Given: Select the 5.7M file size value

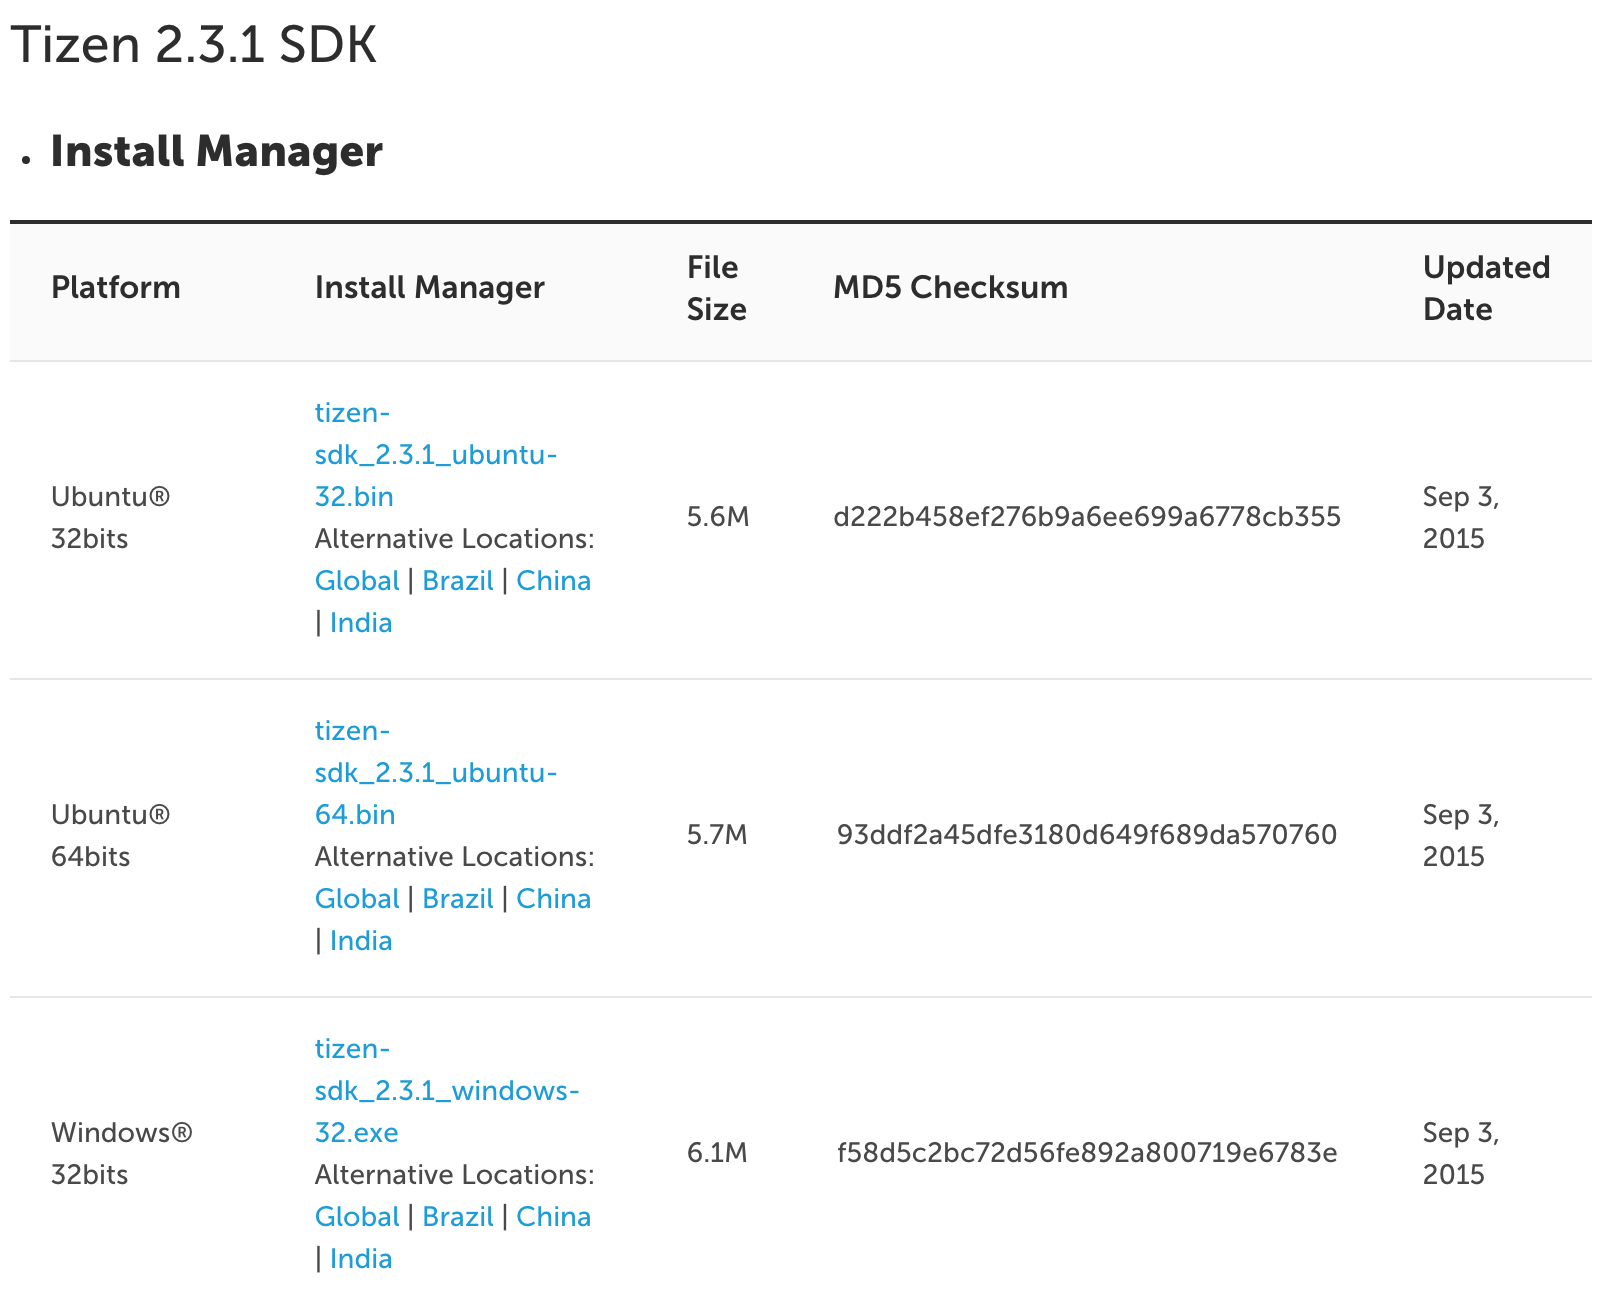Looking at the screenshot, I should click(x=717, y=835).
